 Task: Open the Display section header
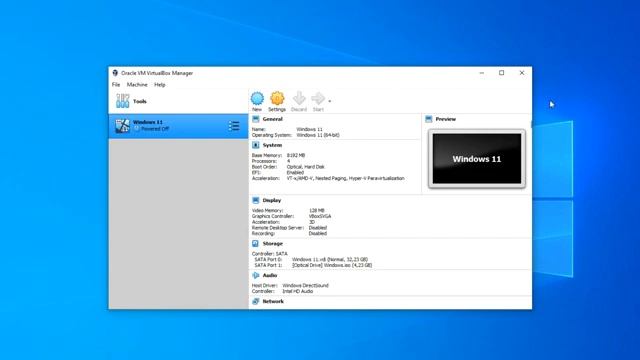(272, 200)
